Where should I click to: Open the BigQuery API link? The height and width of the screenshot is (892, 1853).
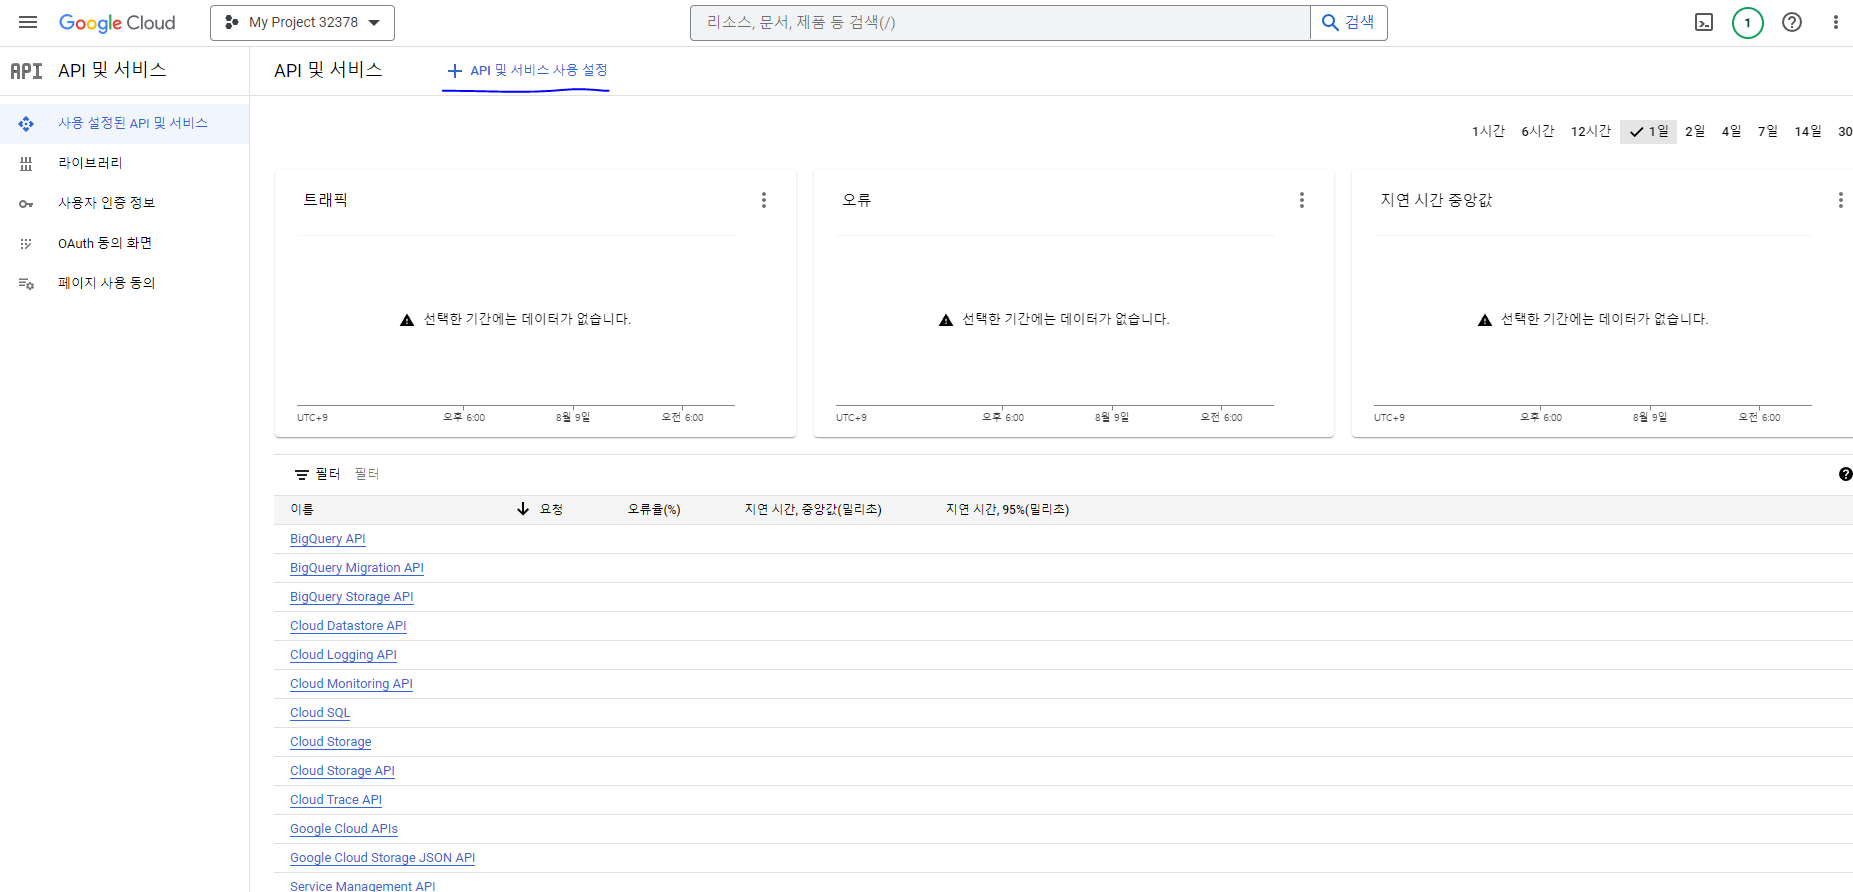point(327,539)
